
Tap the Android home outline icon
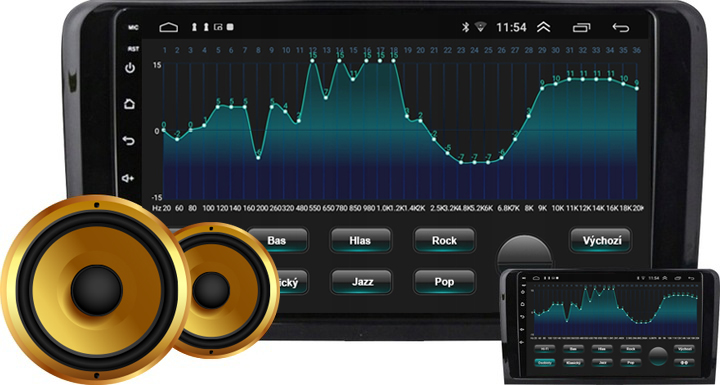(169, 28)
